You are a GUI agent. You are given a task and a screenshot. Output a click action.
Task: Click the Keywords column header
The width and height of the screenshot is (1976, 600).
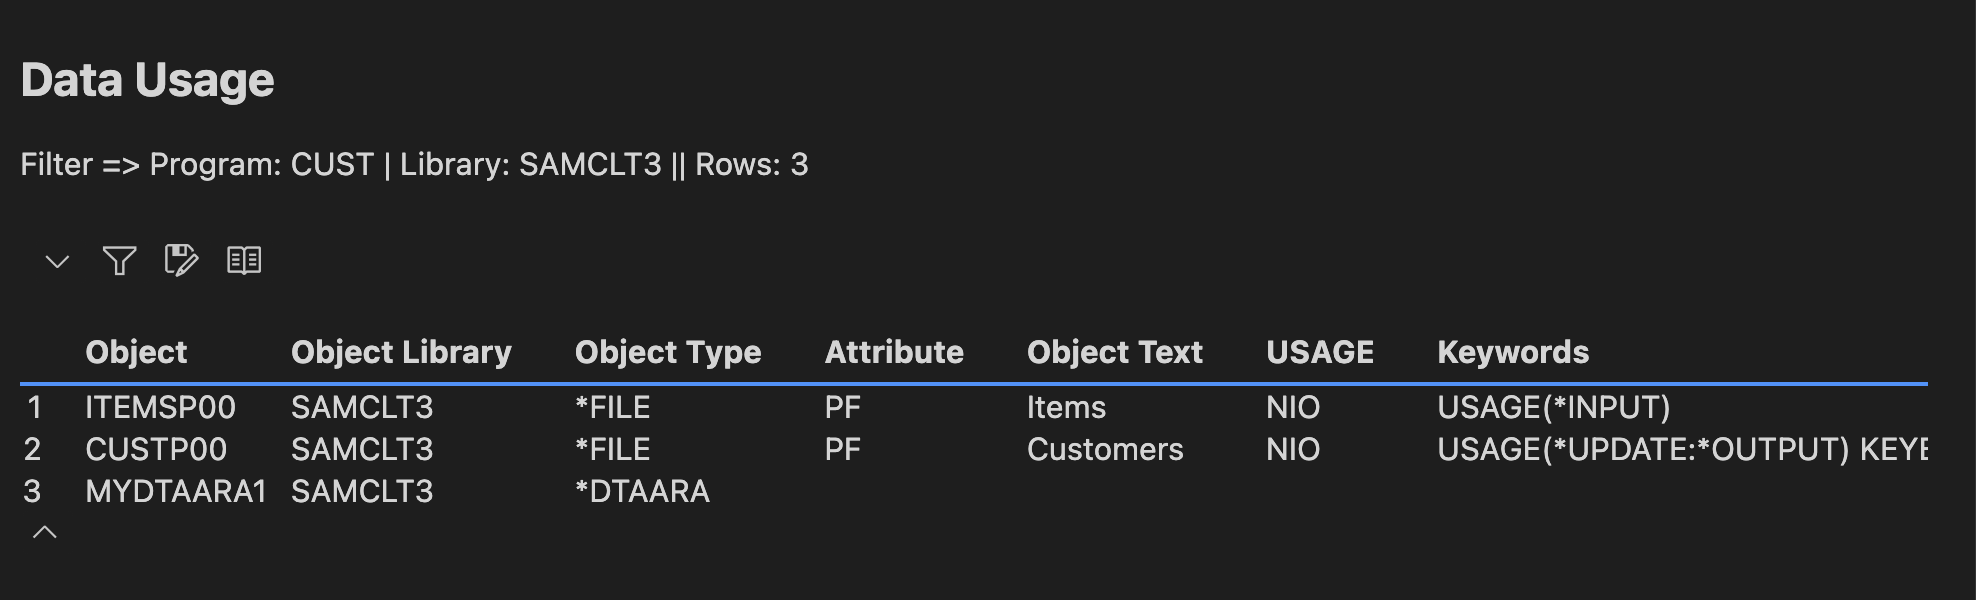1513,352
